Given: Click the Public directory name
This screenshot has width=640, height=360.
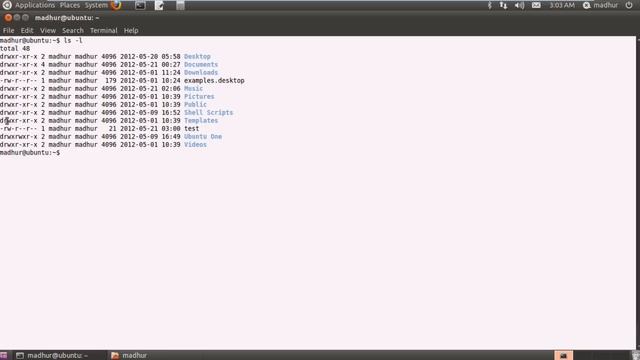Looking at the screenshot, I should [x=196, y=104].
